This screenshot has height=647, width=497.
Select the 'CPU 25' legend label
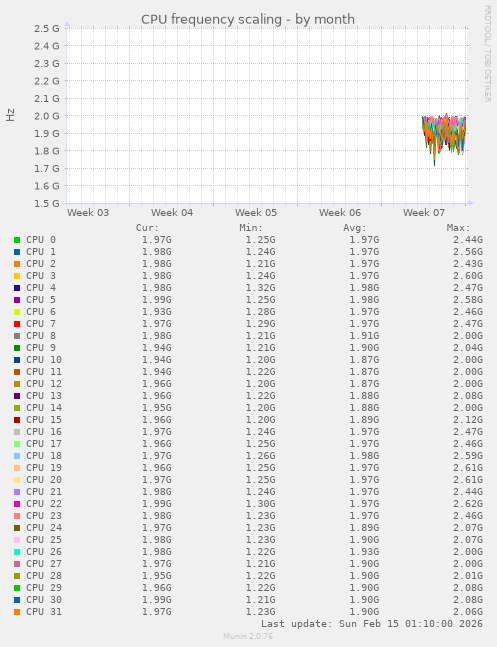[44, 540]
